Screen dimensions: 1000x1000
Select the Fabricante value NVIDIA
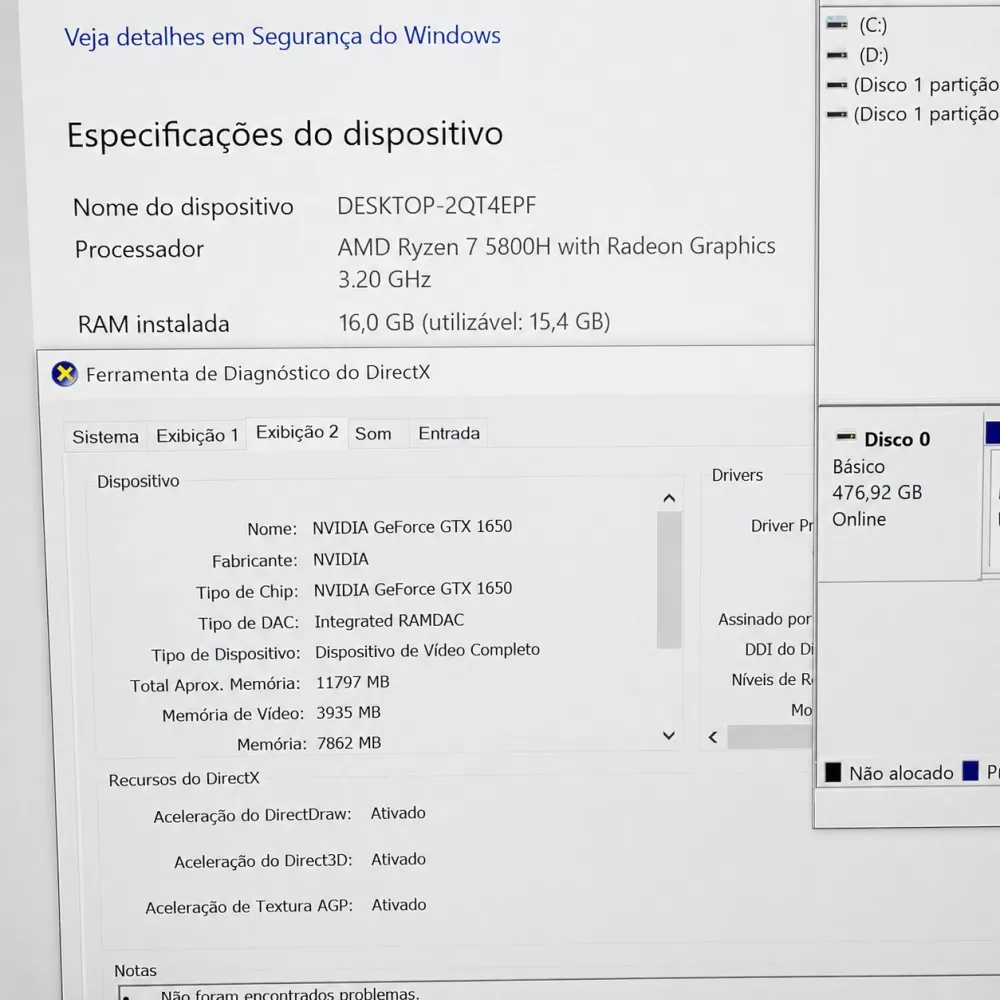tap(341, 559)
